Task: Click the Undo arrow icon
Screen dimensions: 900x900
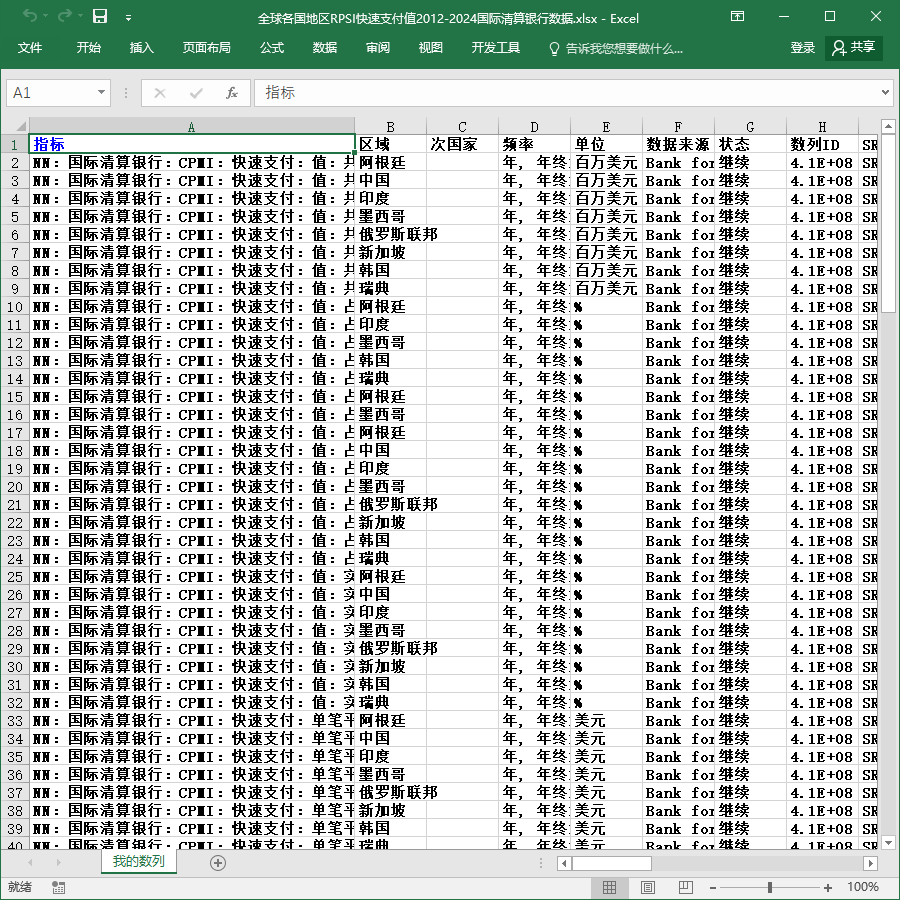Action: pos(30,16)
